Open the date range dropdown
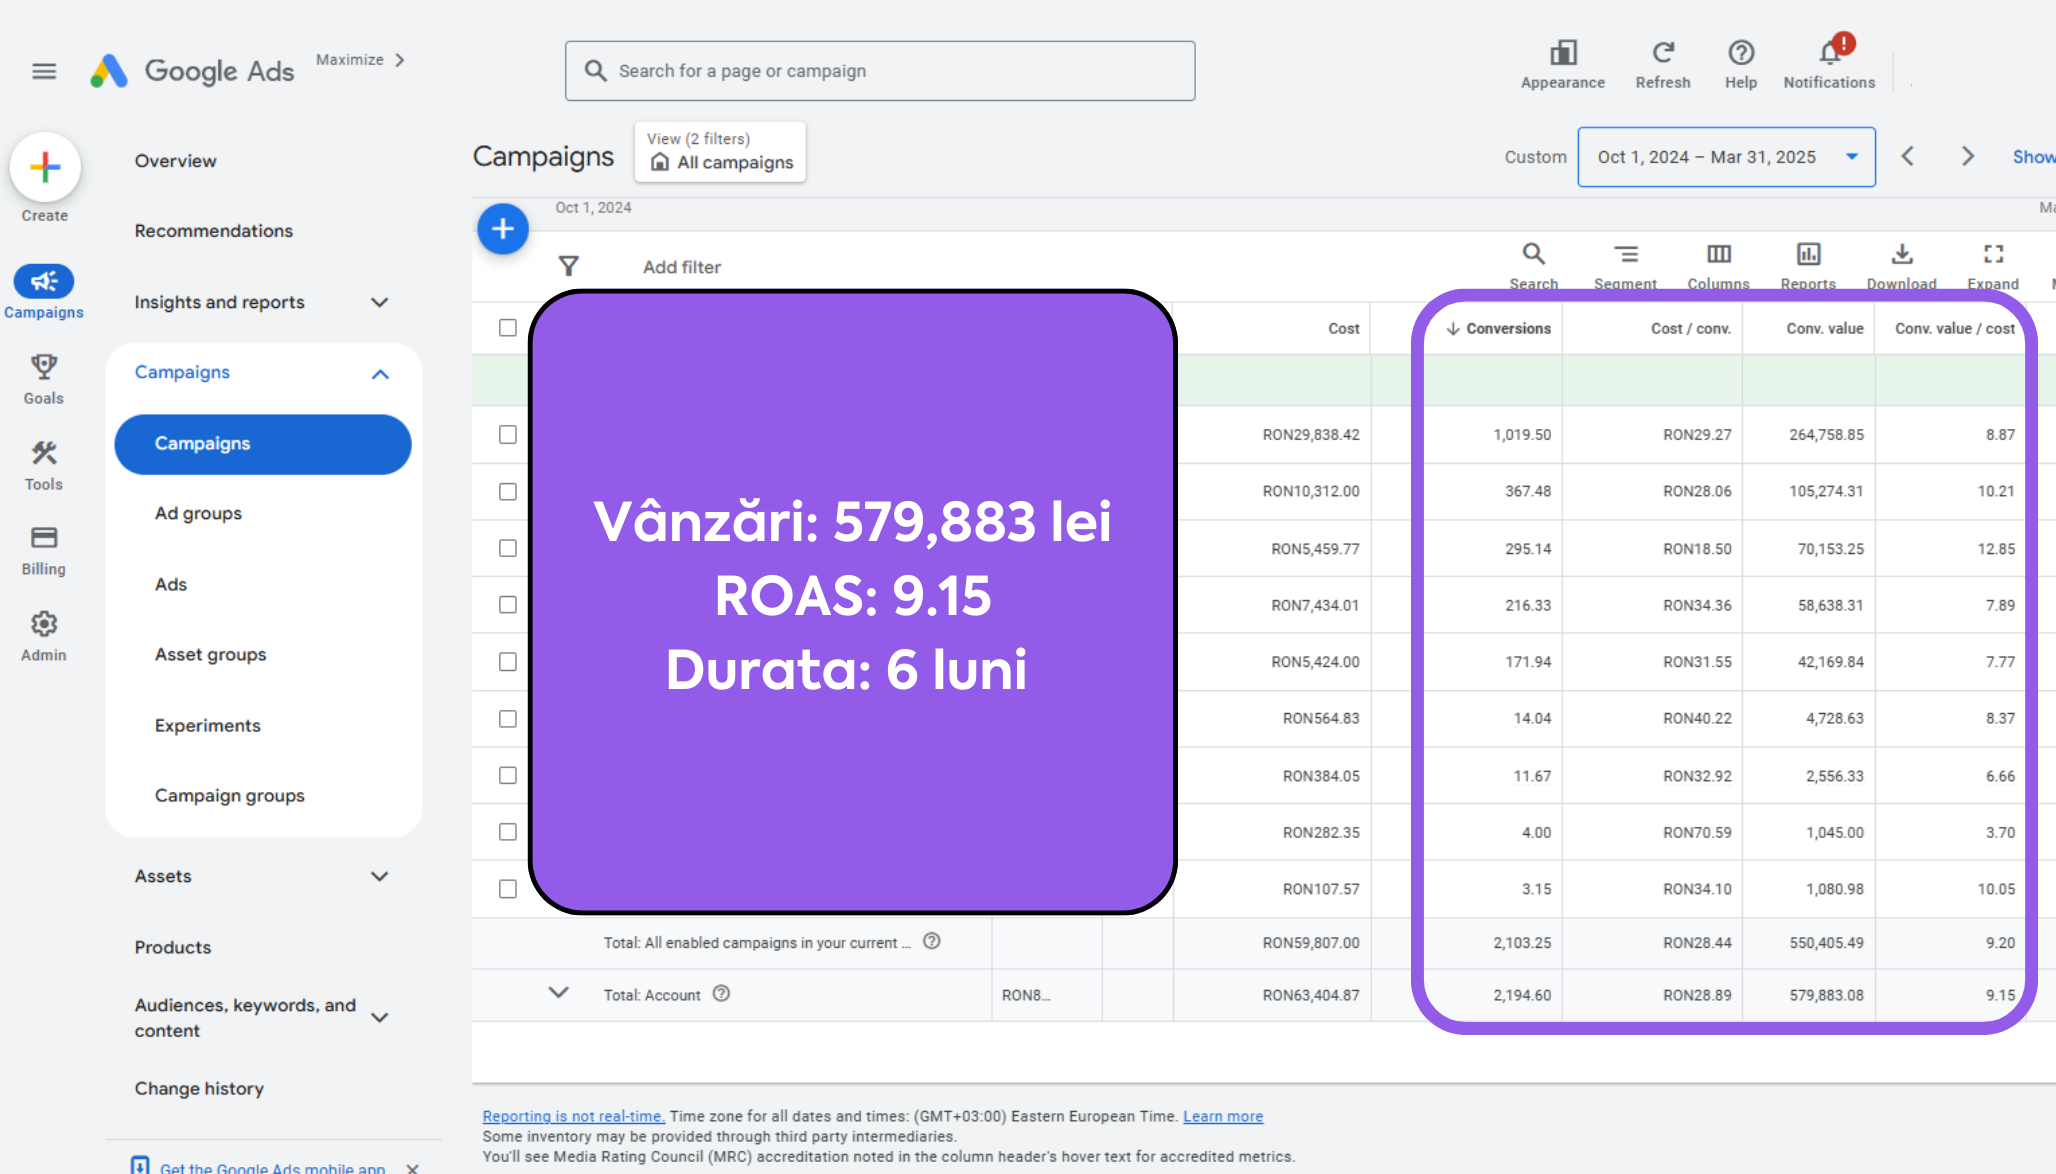The height and width of the screenshot is (1174, 2056). [x=1726, y=157]
